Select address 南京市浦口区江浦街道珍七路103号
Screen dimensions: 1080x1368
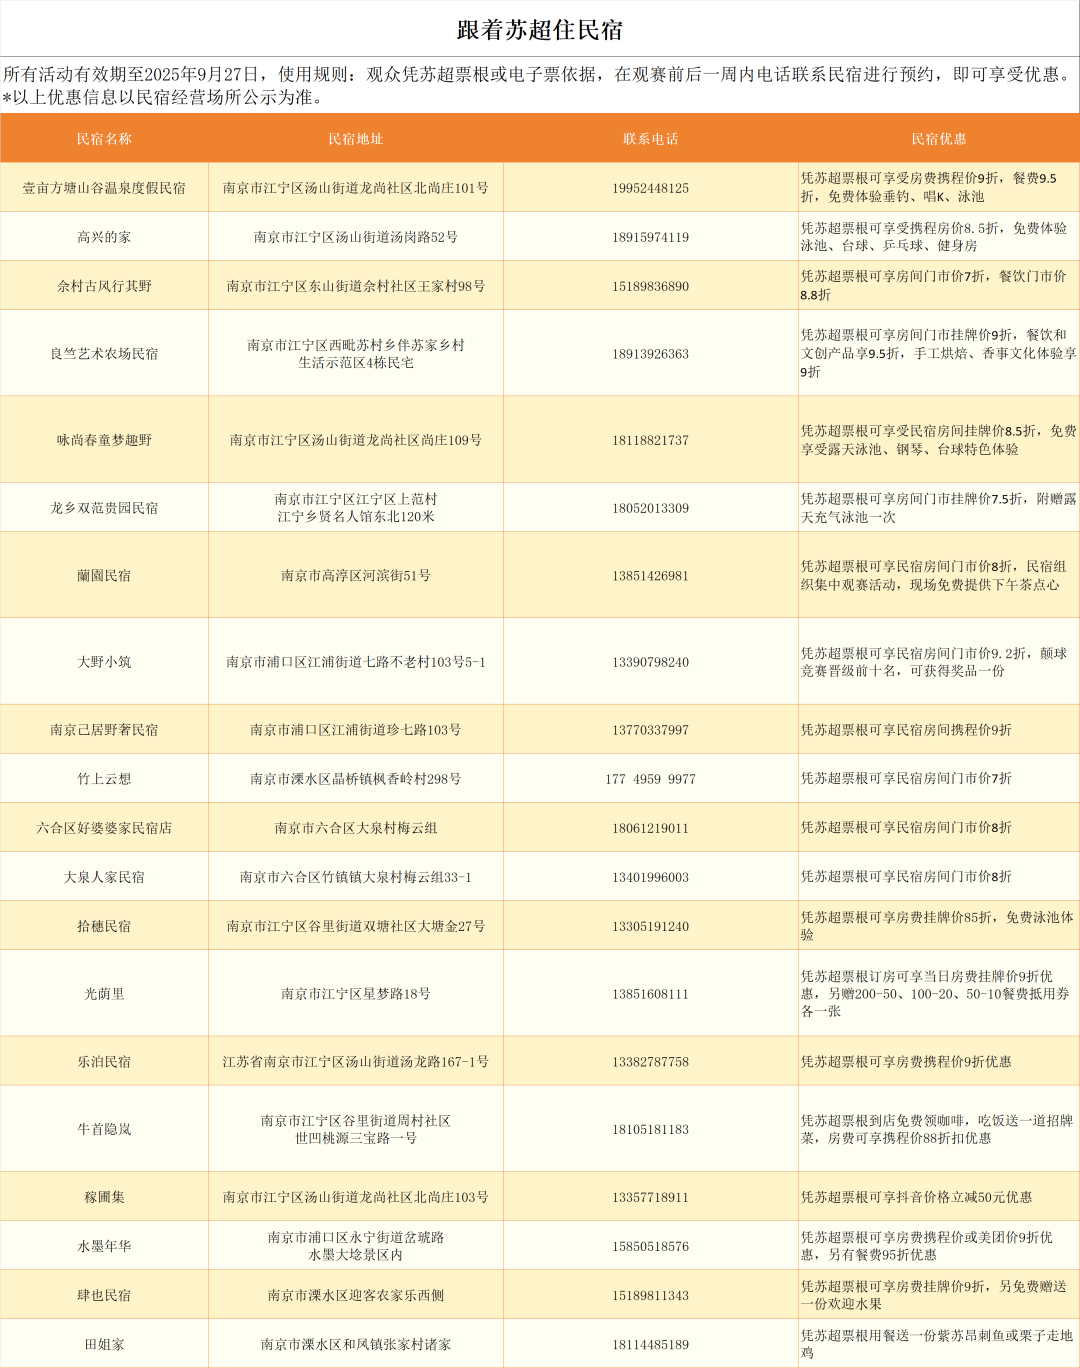click(x=355, y=730)
